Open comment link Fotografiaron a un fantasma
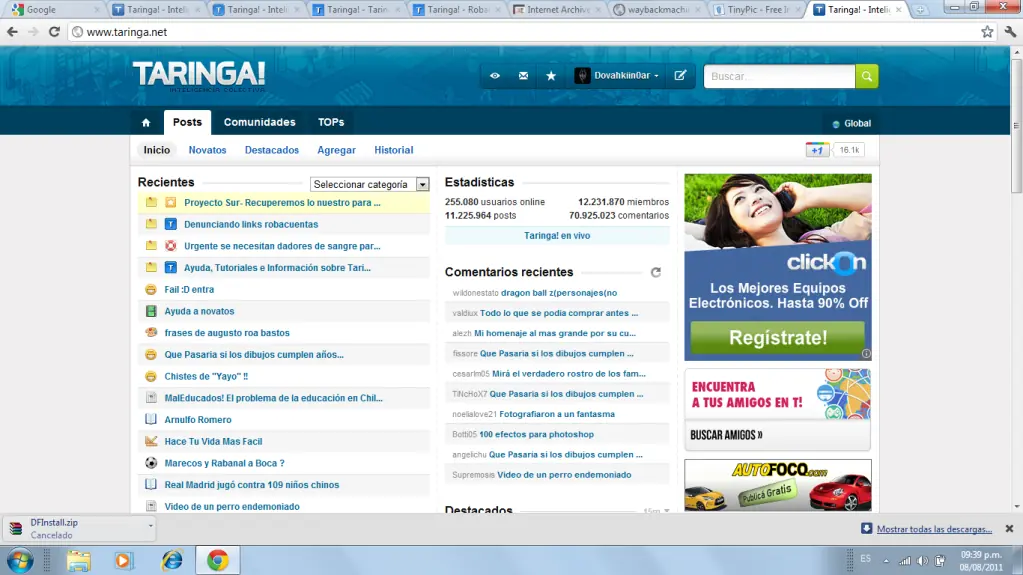1023x575 pixels. [557, 414]
